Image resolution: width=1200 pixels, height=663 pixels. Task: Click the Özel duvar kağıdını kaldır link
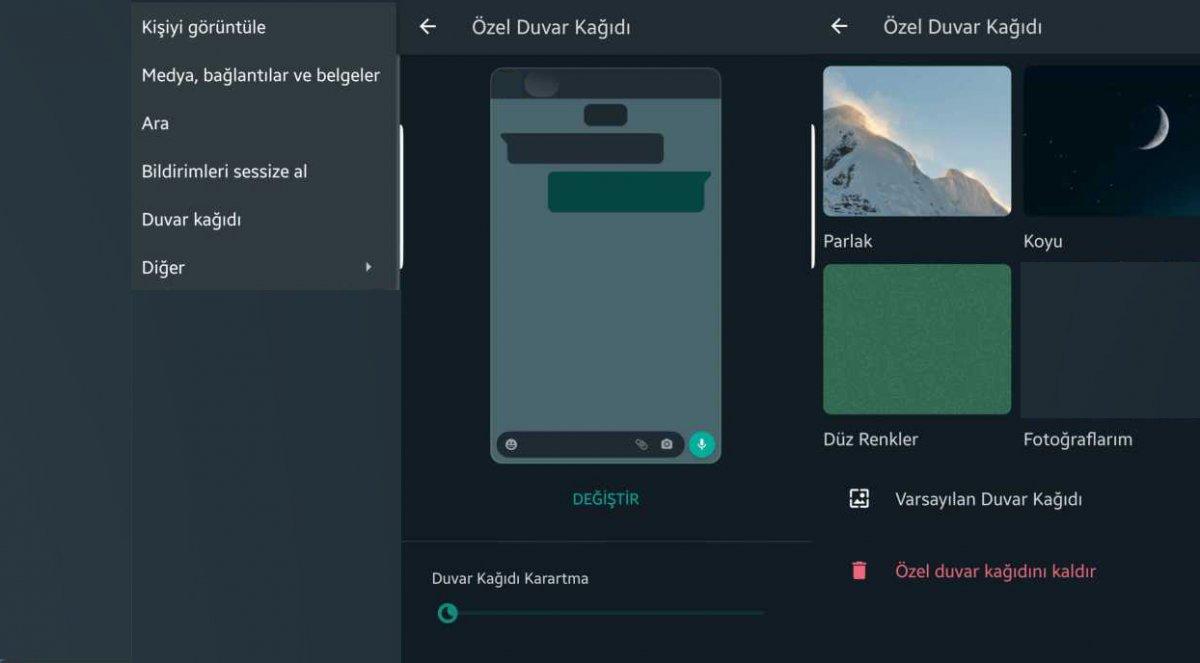[x=995, y=571]
